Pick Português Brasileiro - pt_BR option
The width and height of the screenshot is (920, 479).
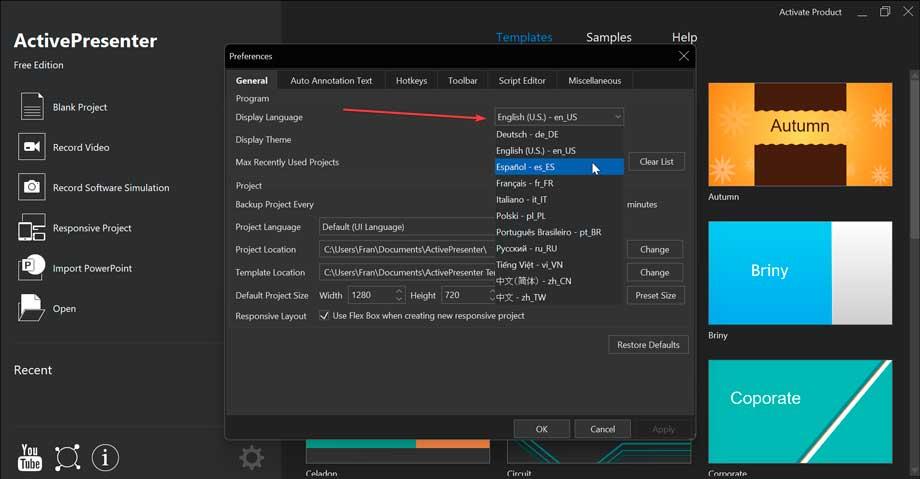[559, 232]
